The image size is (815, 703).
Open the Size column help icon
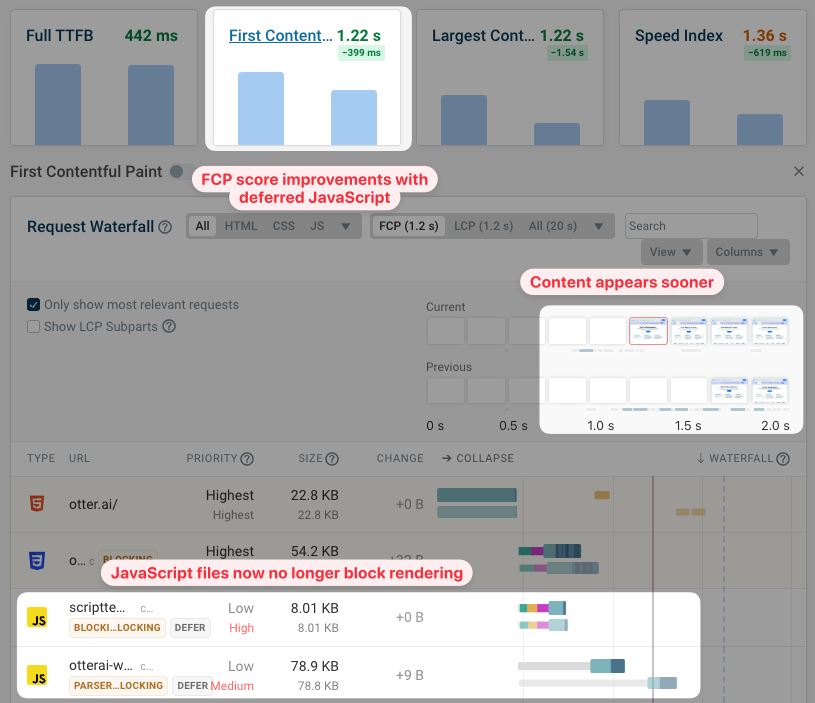click(x=332, y=459)
